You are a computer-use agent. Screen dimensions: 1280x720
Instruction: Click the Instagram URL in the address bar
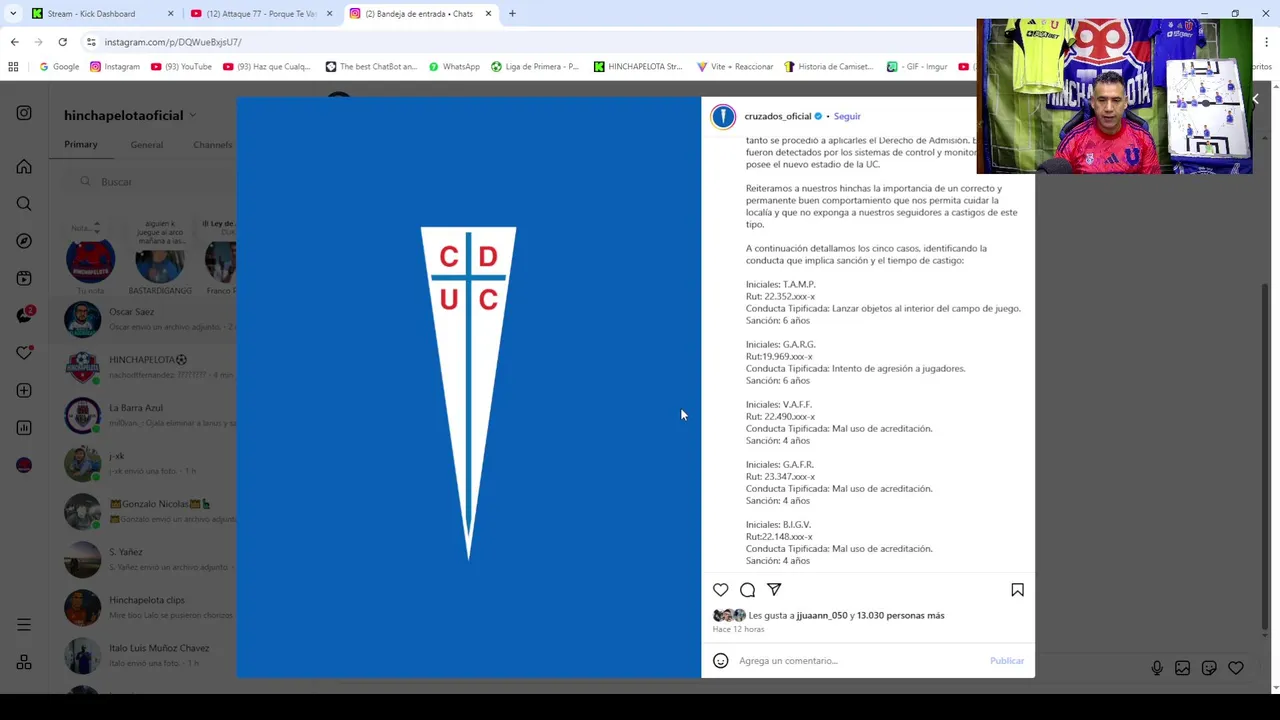[x=173, y=42]
